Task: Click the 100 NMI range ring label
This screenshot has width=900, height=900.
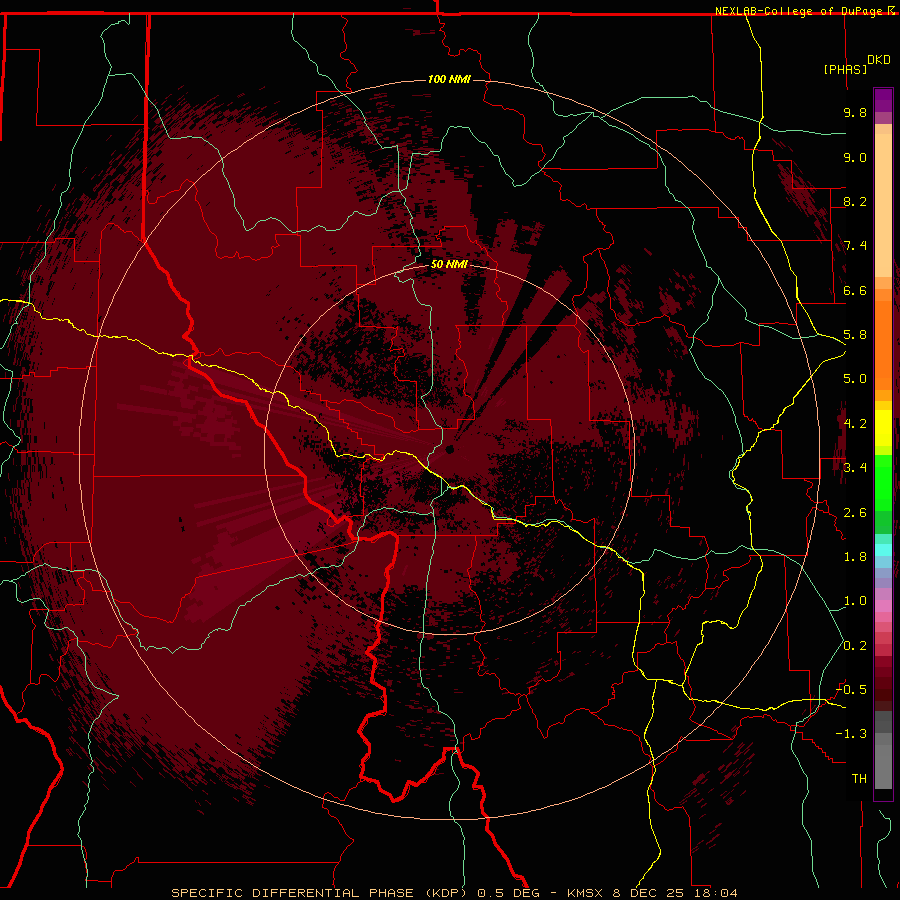Action: [449, 79]
